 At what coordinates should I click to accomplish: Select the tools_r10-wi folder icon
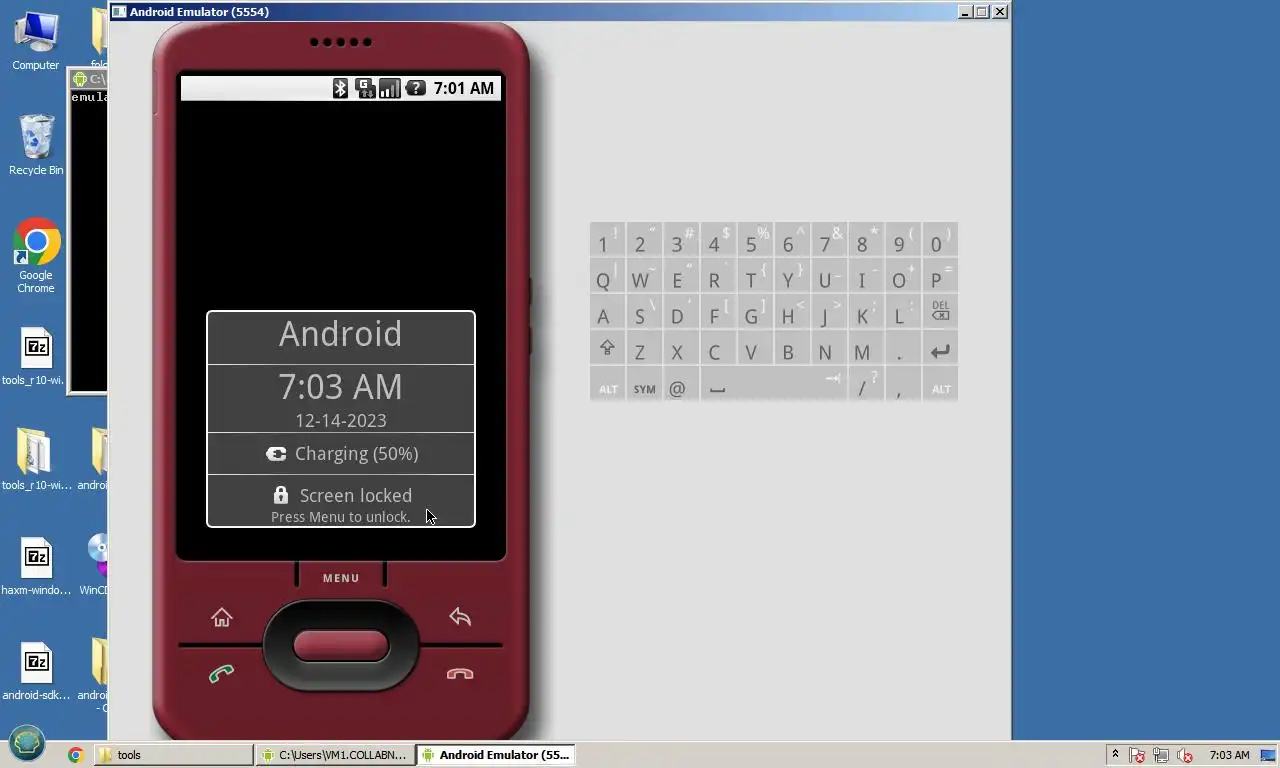tap(36, 460)
